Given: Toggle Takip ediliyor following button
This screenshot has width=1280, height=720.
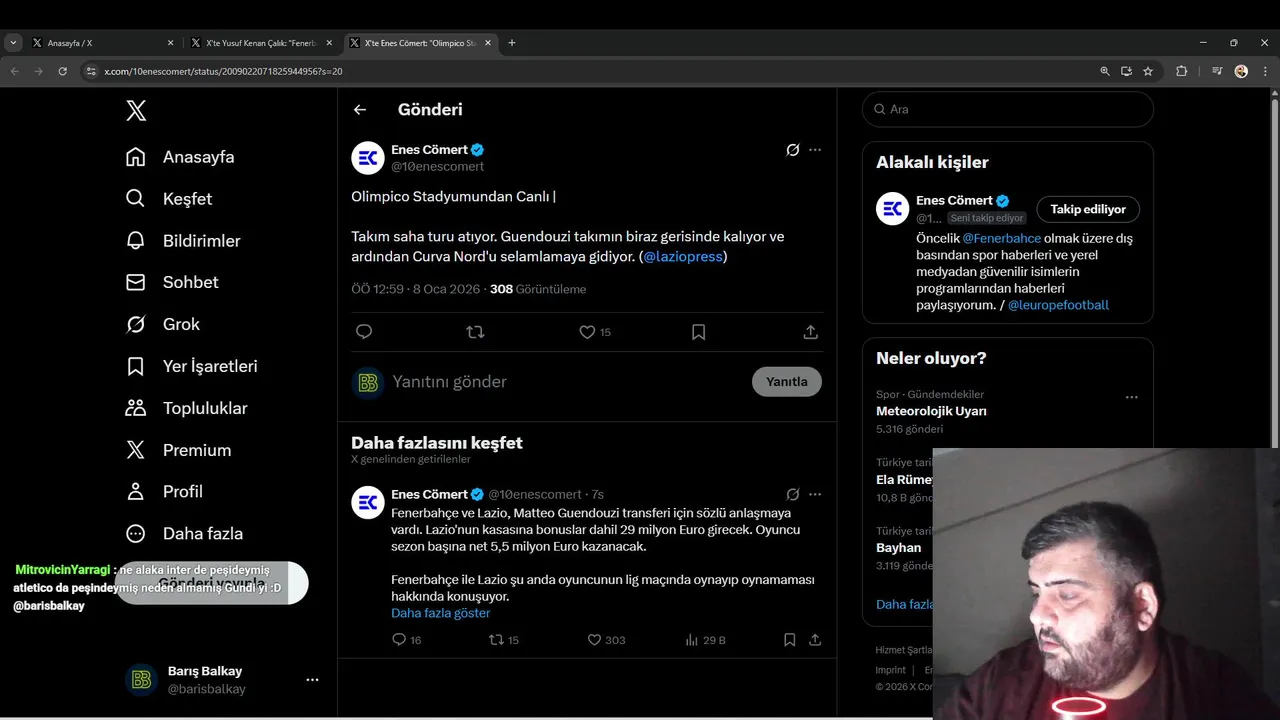Looking at the screenshot, I should (1088, 209).
